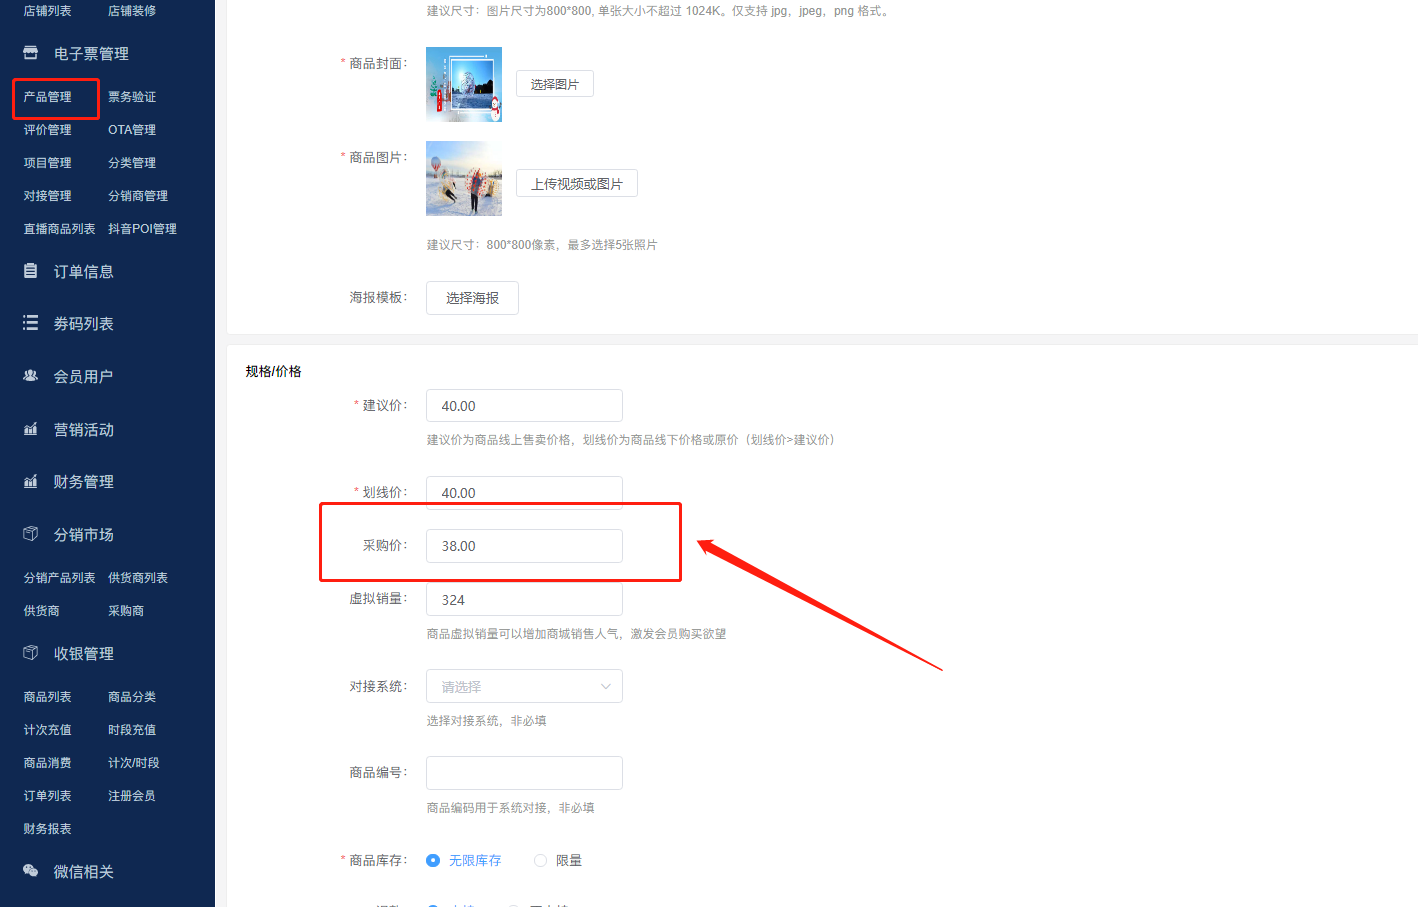The image size is (1418, 907).
Task: Navigate to 抖音POI管理
Action: (142, 228)
